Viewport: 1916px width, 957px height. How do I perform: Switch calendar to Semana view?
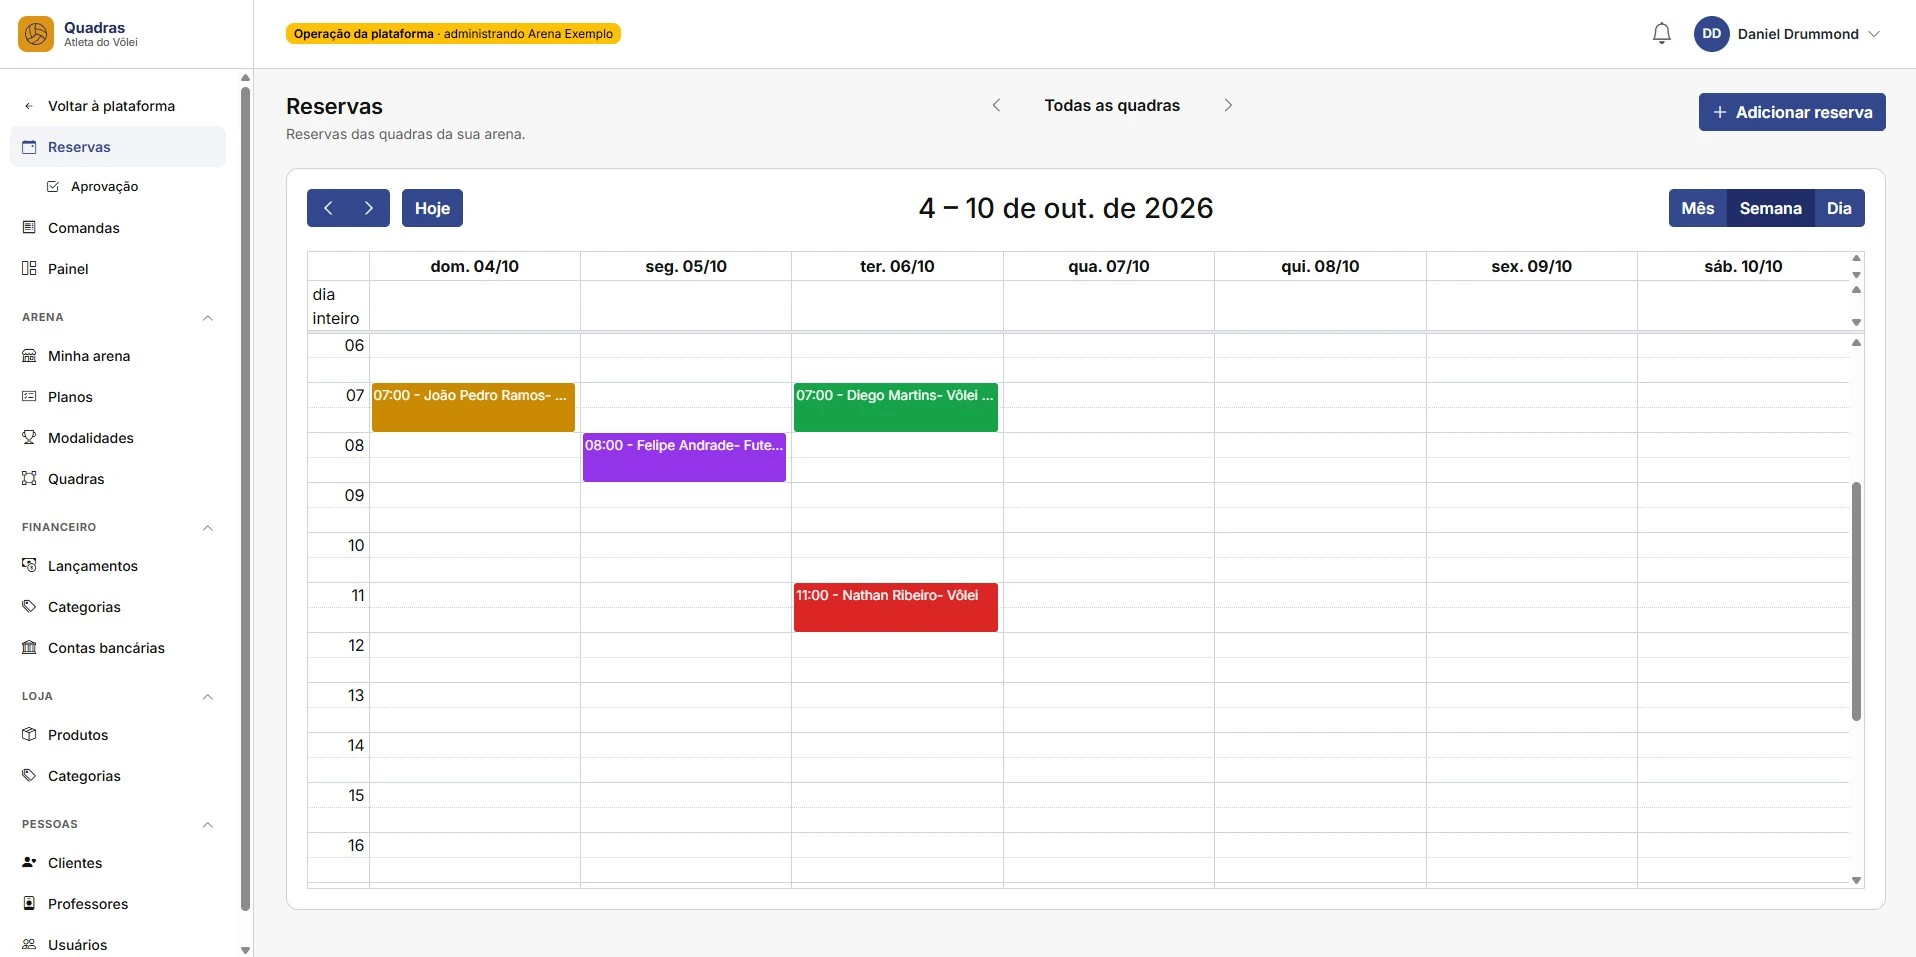1770,208
